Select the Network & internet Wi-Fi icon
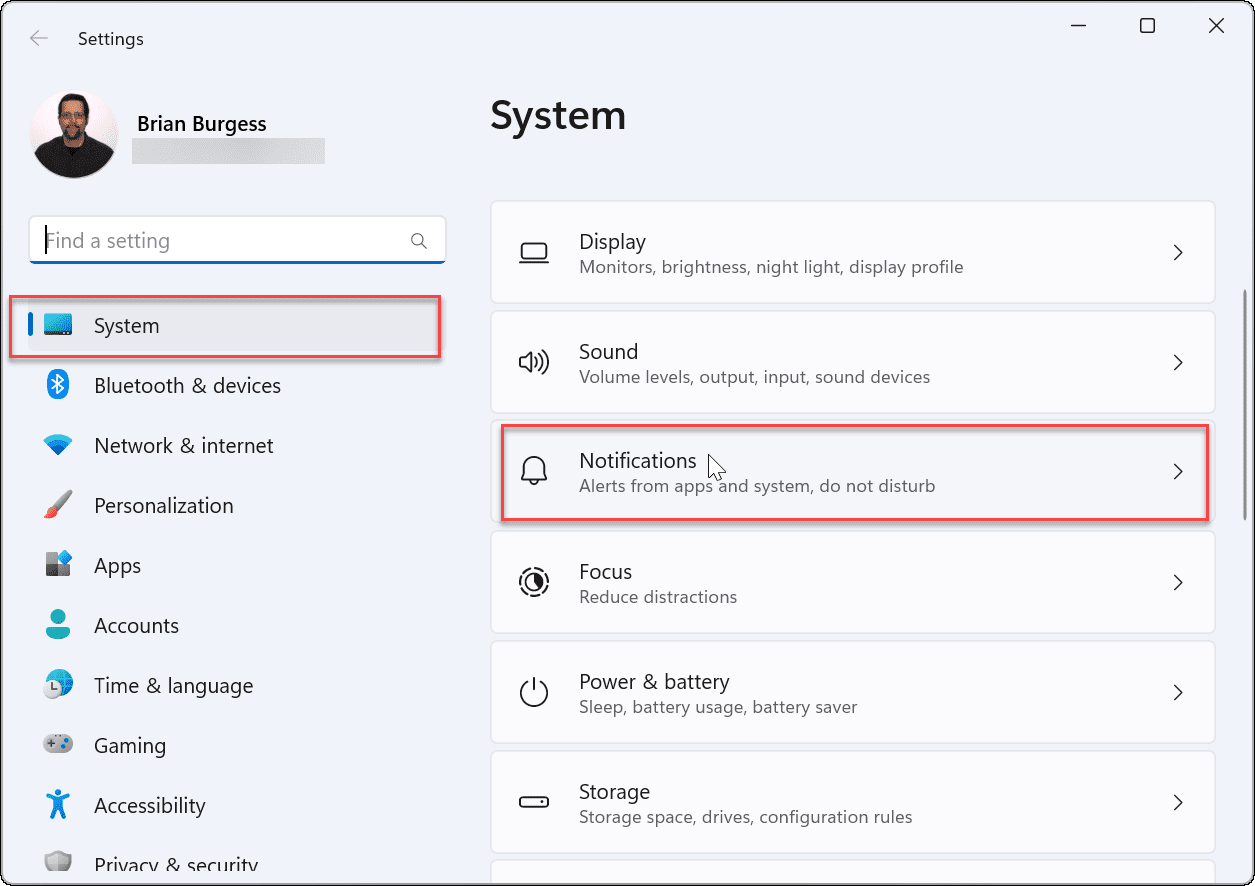Screen dimensions: 1255x886 coord(57,445)
